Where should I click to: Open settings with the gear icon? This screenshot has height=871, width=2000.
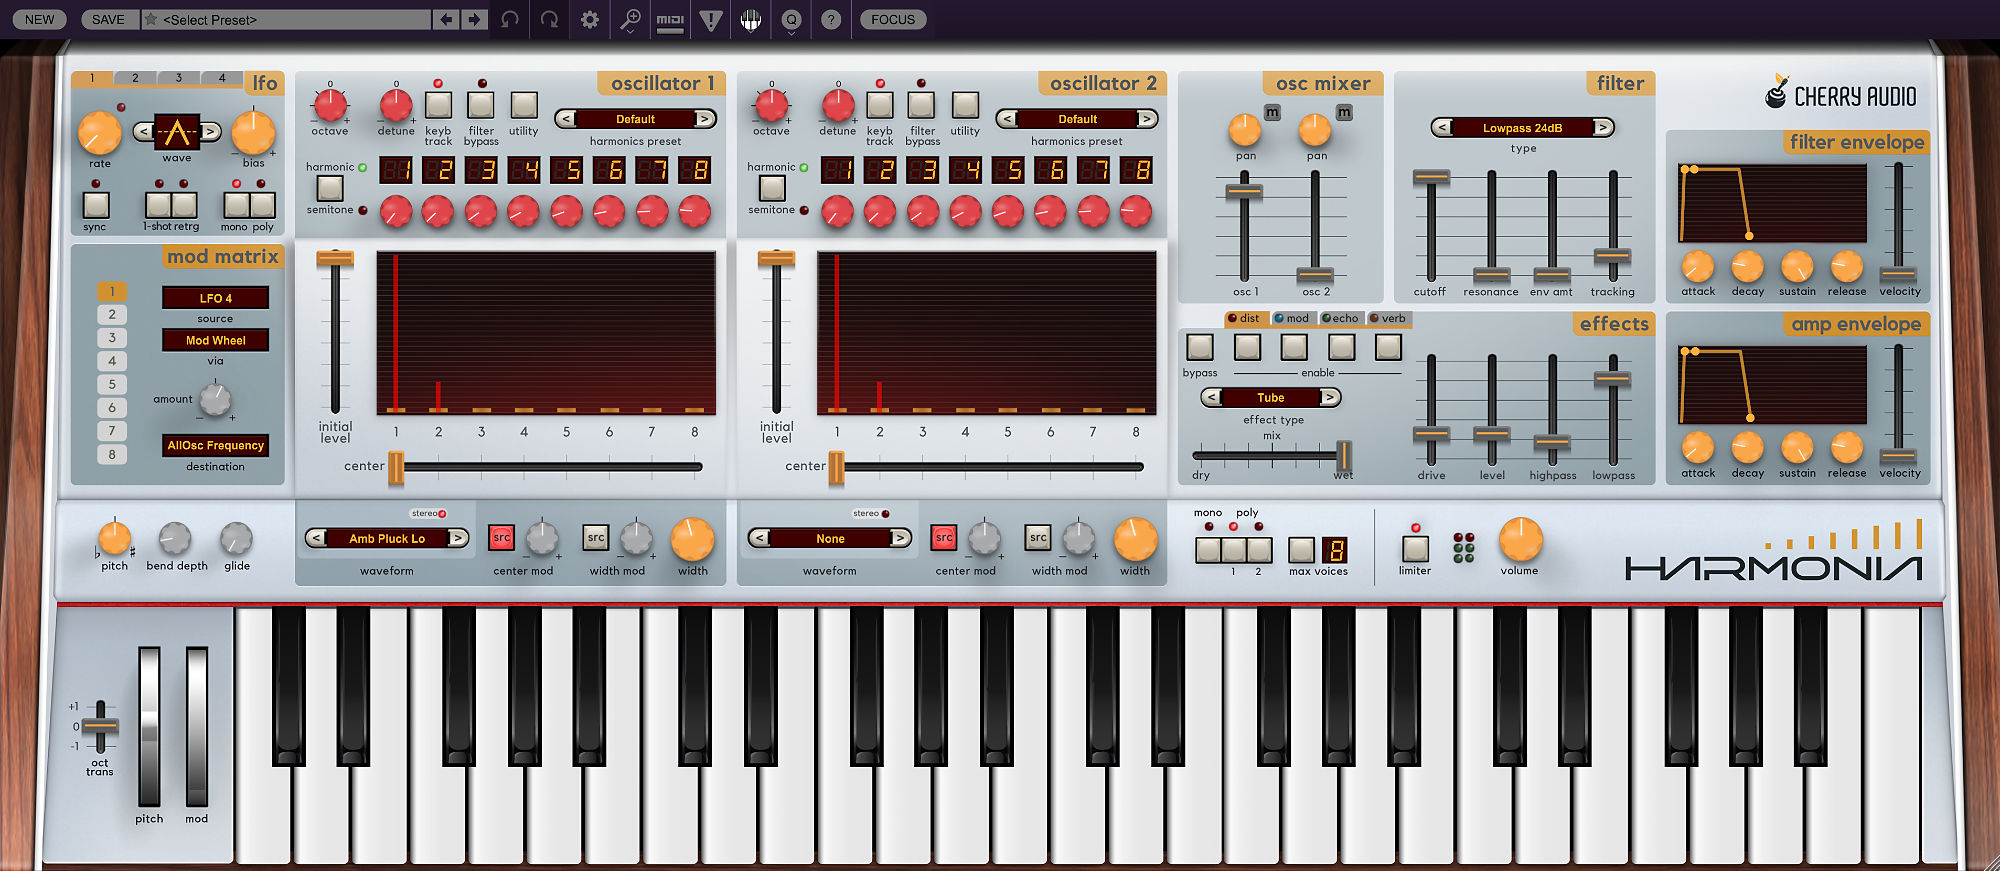(x=590, y=19)
